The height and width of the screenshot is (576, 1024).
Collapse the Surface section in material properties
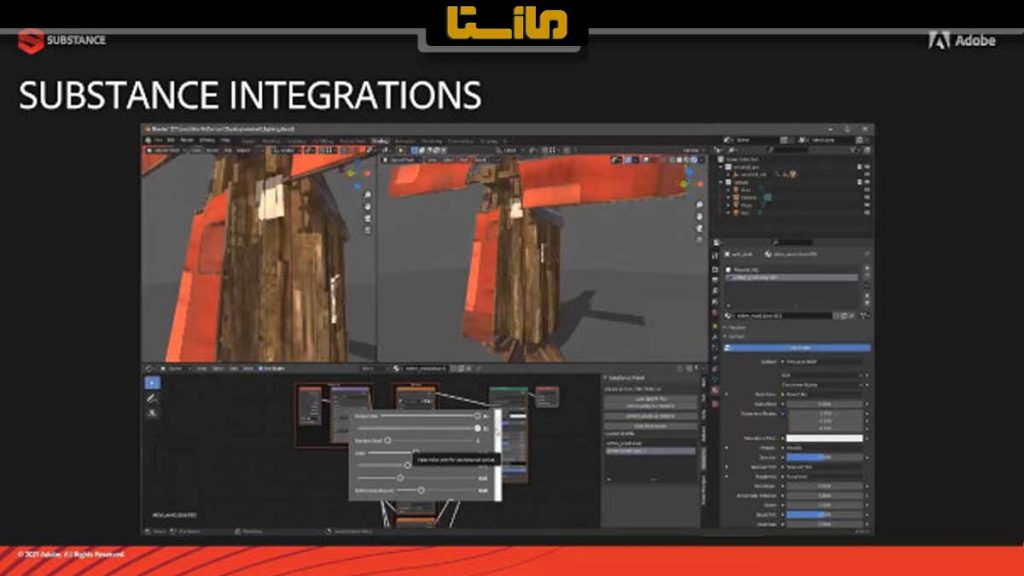[735, 336]
